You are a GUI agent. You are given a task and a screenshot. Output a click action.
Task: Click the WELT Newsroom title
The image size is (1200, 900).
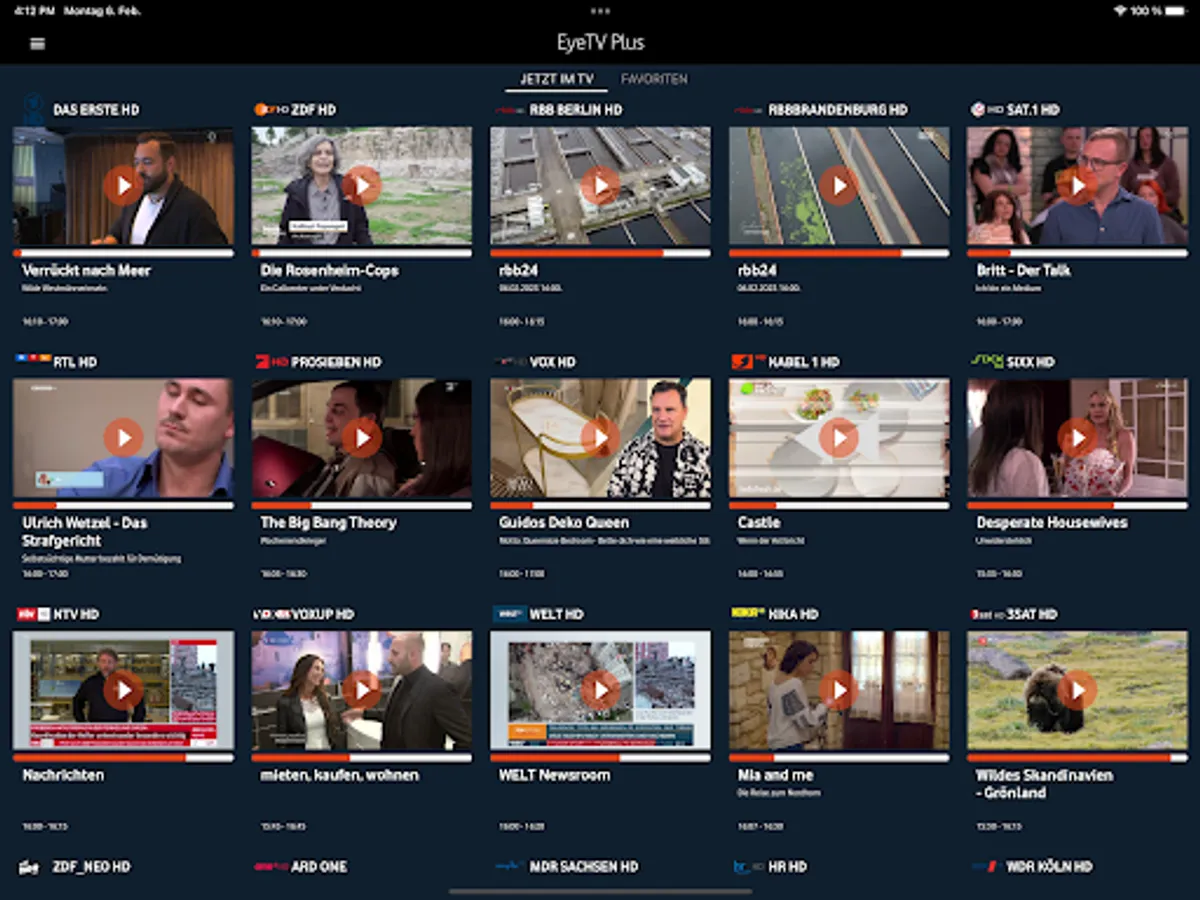(554, 775)
